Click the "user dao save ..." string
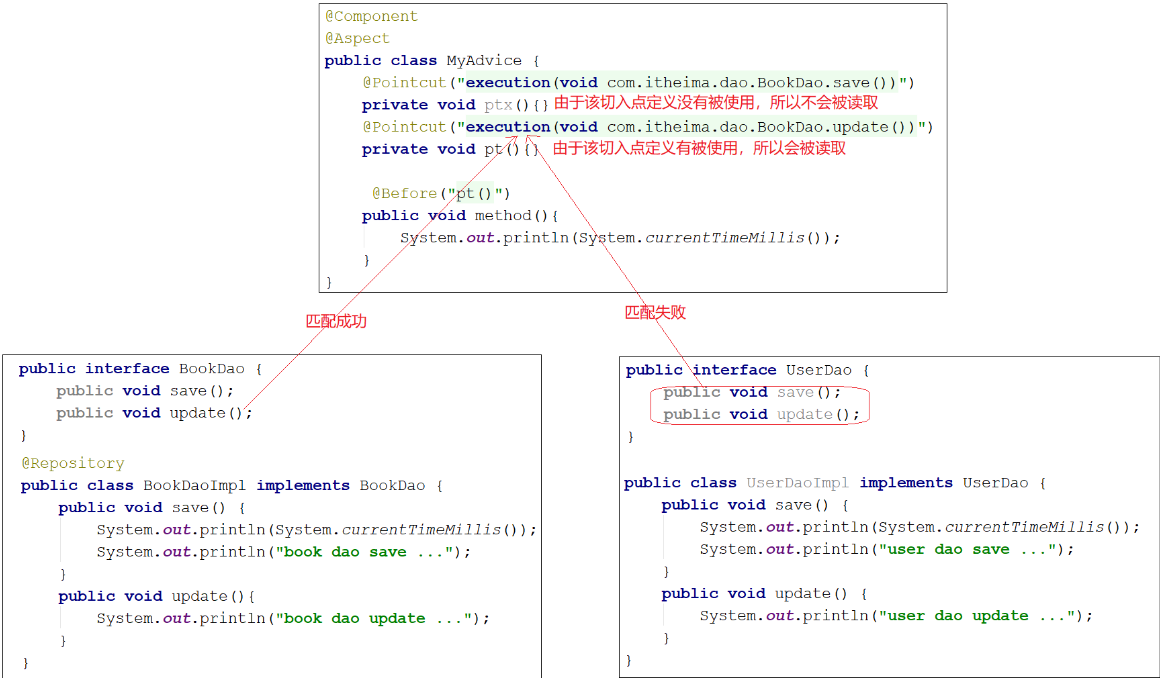Image resolution: width=1160 pixels, height=678 pixels. point(972,549)
